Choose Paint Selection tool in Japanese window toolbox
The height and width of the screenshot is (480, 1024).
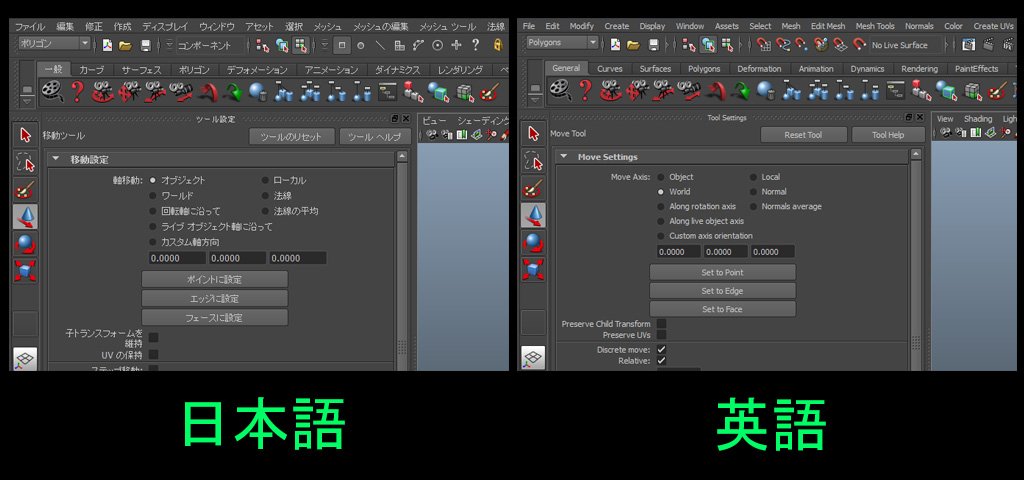click(25, 190)
